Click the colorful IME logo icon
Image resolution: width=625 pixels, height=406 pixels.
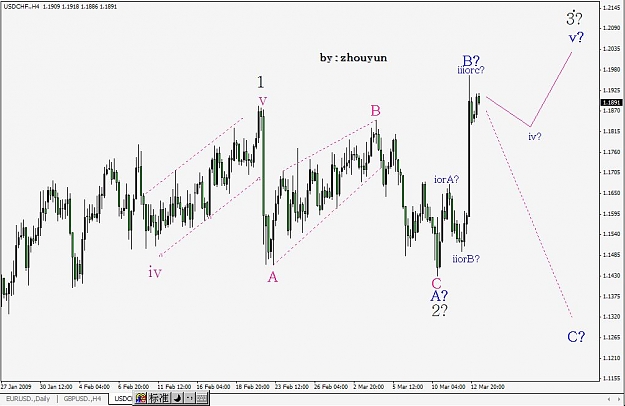coord(141,398)
